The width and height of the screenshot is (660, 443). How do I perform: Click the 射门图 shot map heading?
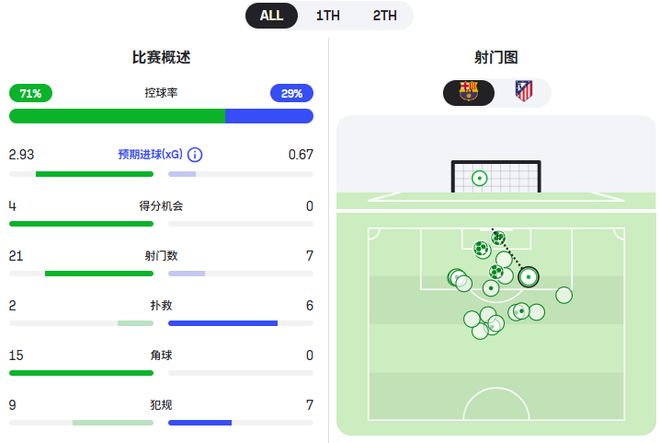pyautogui.click(x=496, y=58)
